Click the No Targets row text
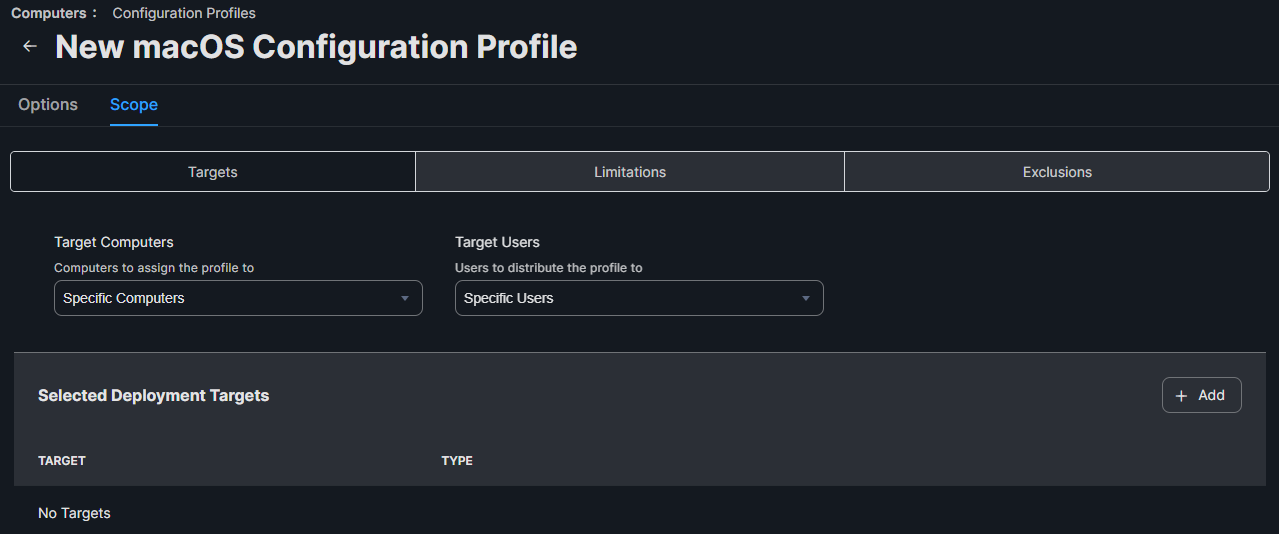The width and height of the screenshot is (1279, 534). (x=74, y=513)
